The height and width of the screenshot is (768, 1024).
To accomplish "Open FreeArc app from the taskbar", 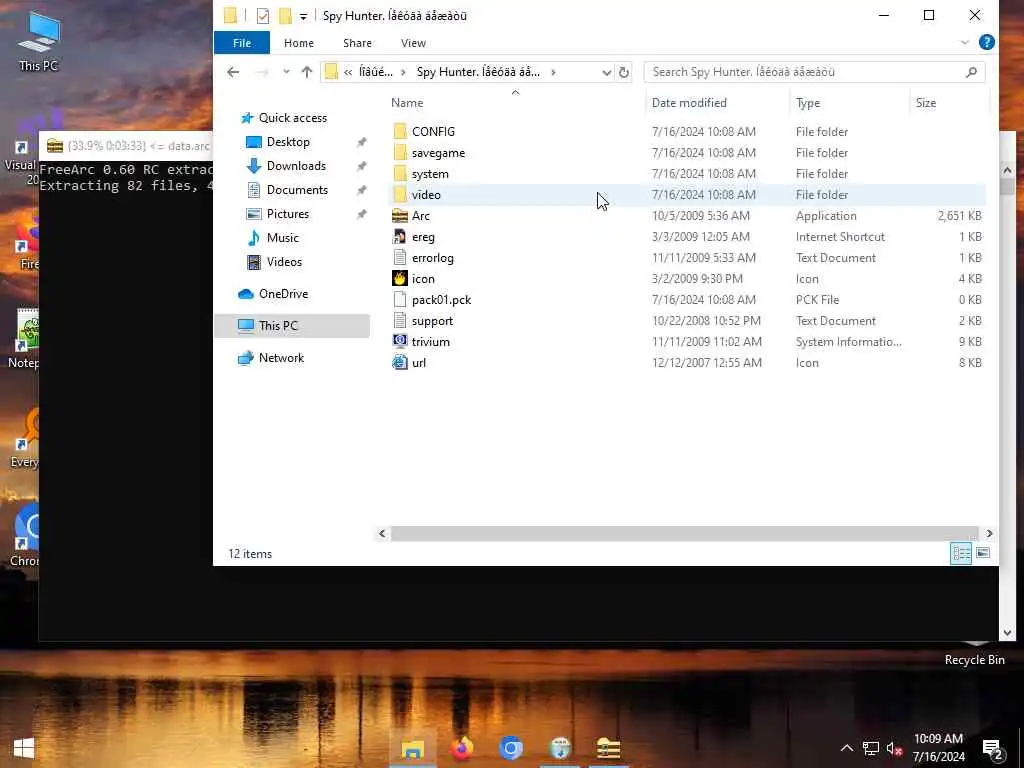I will tap(608, 748).
